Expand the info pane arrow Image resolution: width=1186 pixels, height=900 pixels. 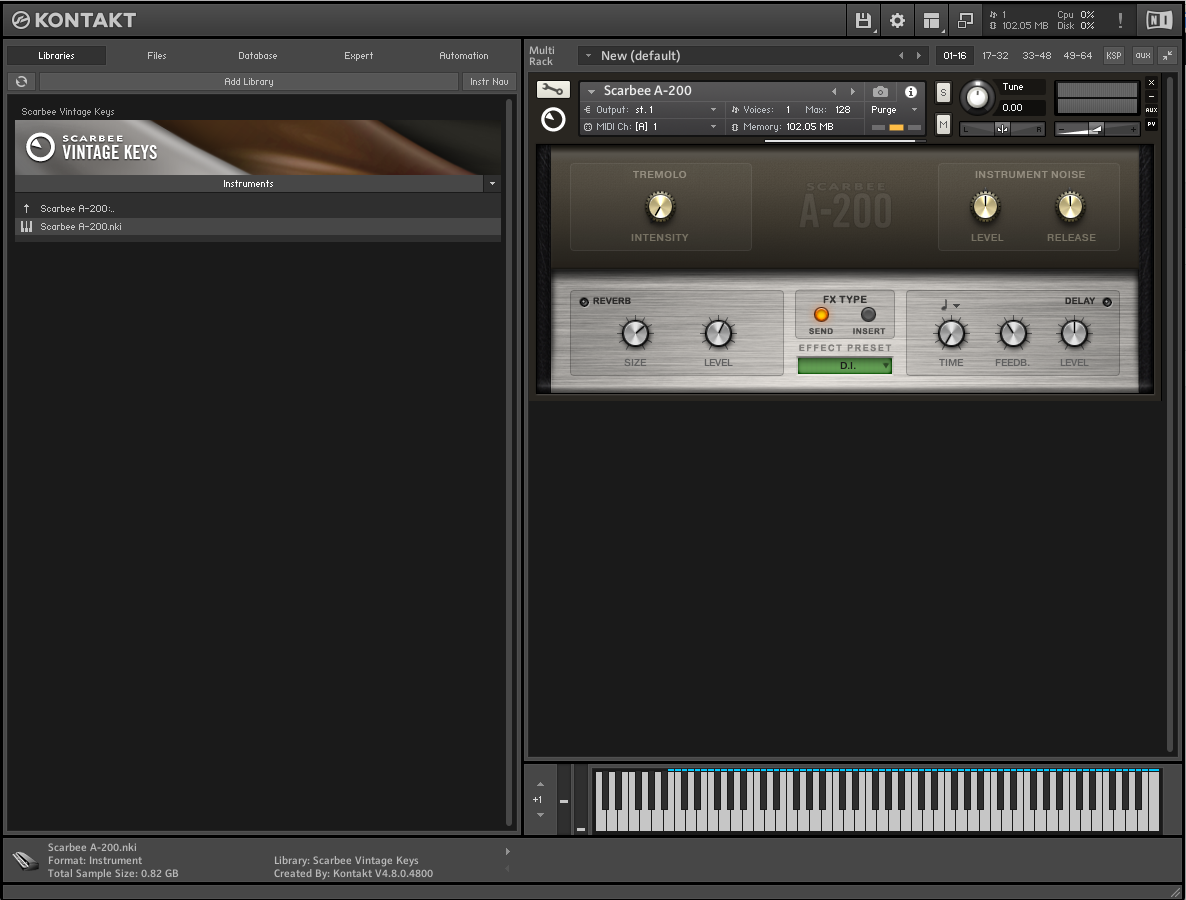(x=508, y=852)
